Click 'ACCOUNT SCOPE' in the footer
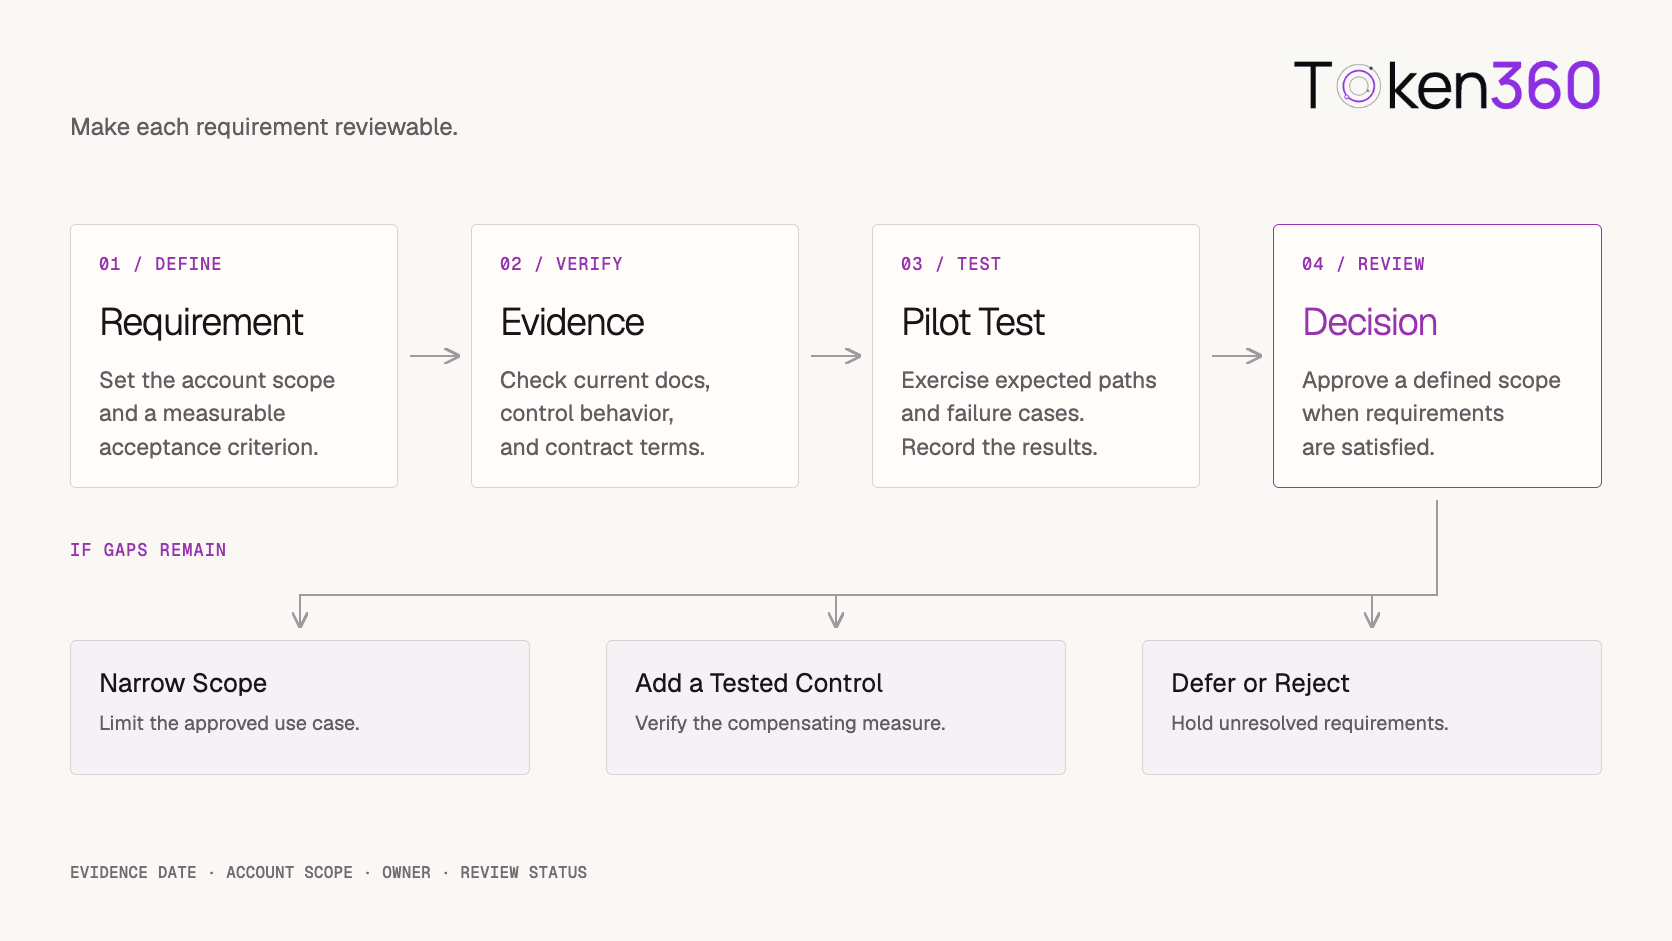The image size is (1672, 941). 289,872
